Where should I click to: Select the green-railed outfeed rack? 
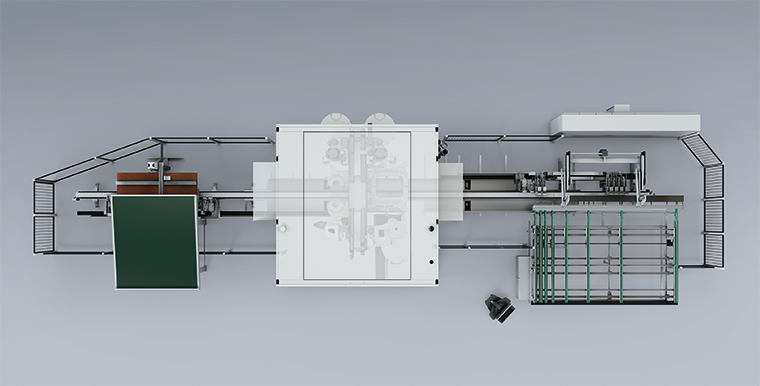tap(604, 255)
